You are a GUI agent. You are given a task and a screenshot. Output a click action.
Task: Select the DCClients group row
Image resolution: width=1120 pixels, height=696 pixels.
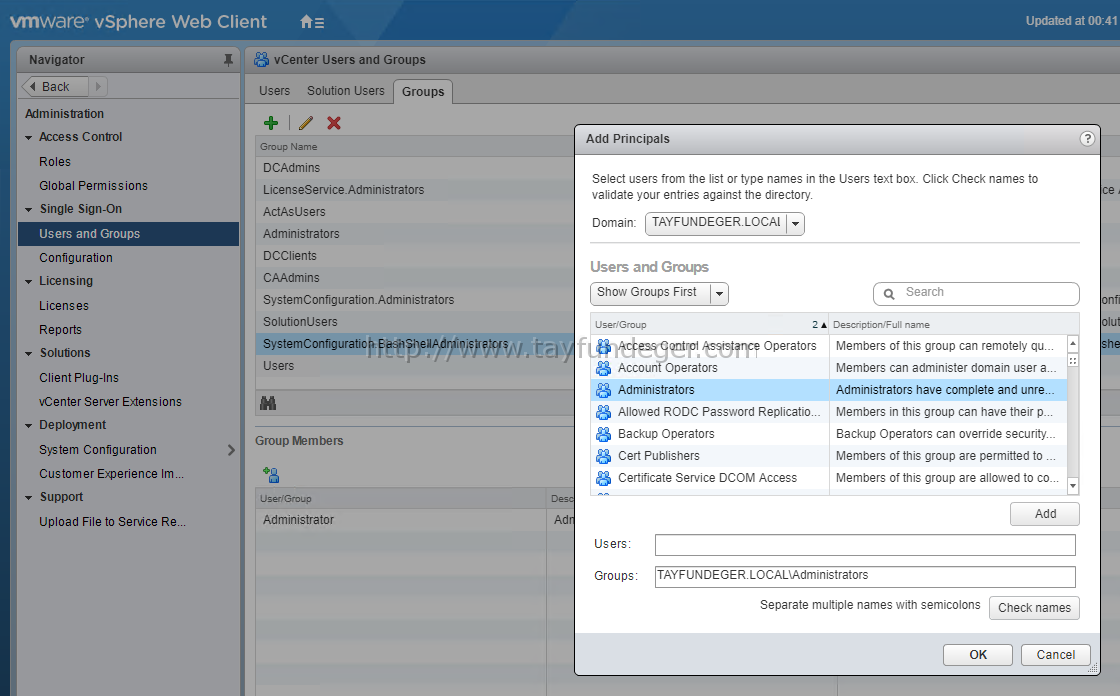point(415,256)
